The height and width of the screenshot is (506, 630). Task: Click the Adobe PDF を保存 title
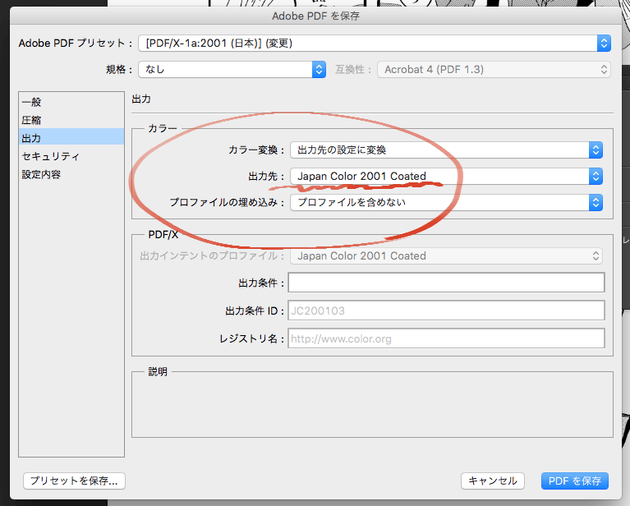315,16
